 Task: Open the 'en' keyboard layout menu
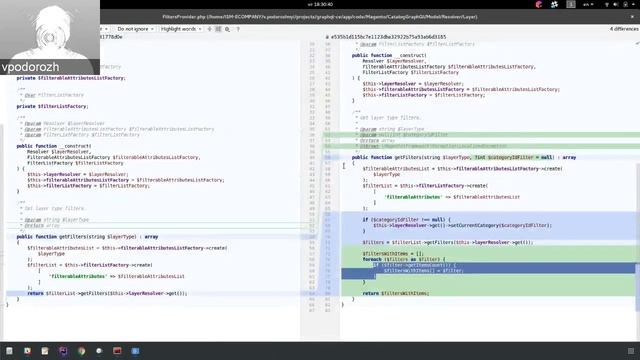[588, 4]
